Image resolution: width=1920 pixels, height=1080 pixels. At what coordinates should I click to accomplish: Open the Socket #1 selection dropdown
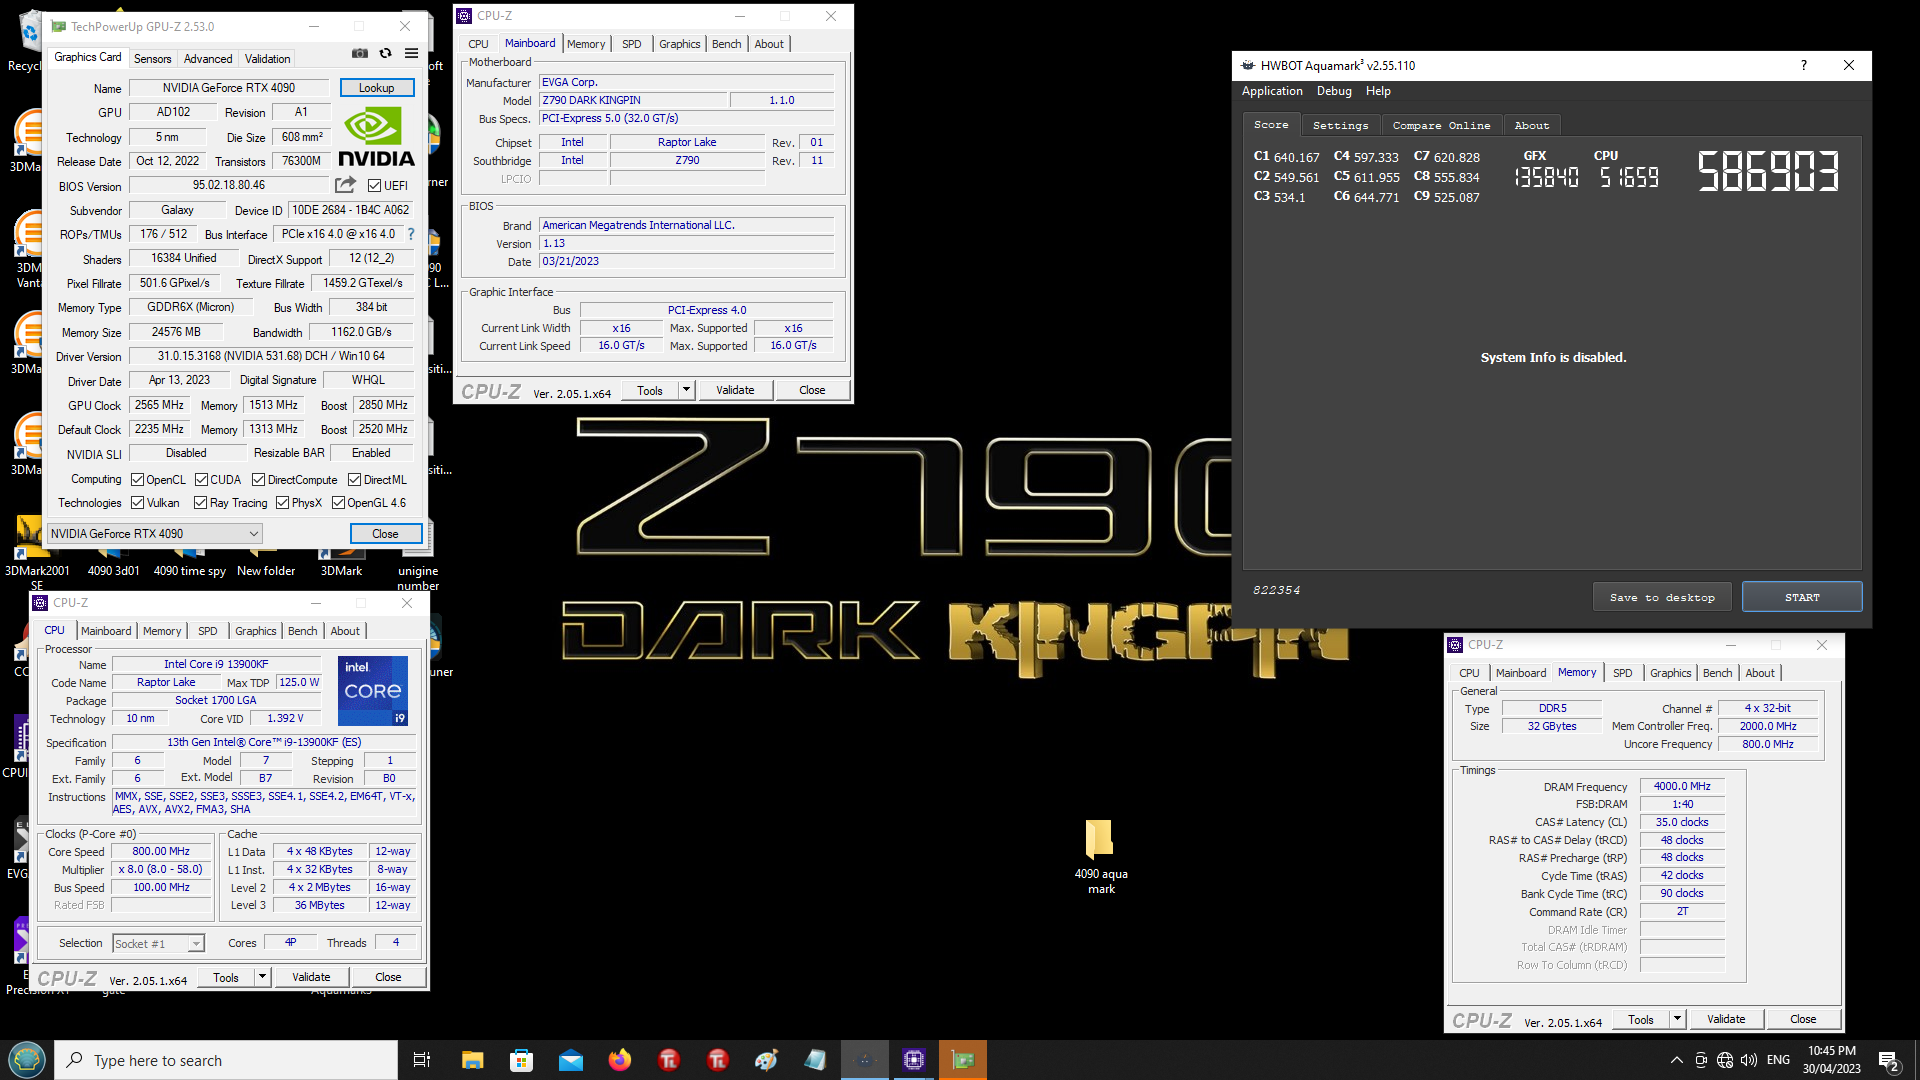point(158,943)
